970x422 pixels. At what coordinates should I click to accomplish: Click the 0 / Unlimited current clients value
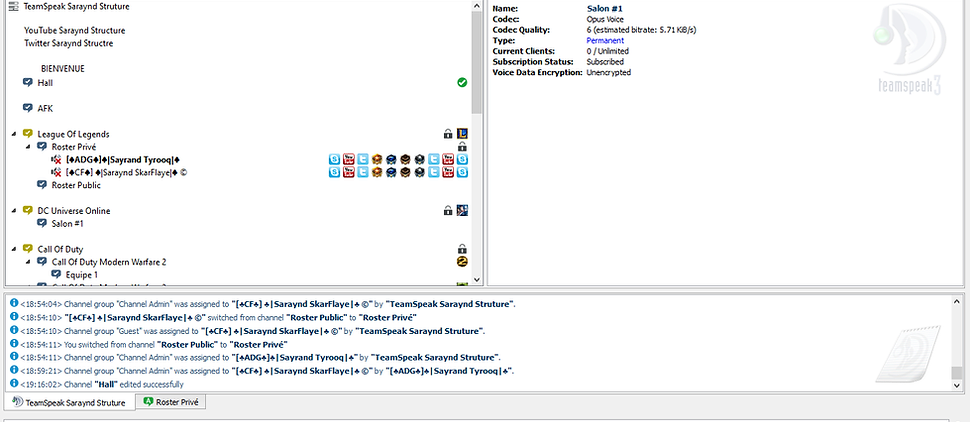pyautogui.click(x=607, y=51)
